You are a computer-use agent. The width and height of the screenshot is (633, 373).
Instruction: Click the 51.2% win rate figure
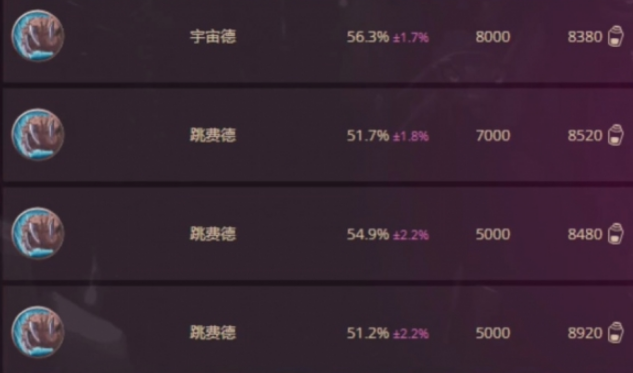368,333
